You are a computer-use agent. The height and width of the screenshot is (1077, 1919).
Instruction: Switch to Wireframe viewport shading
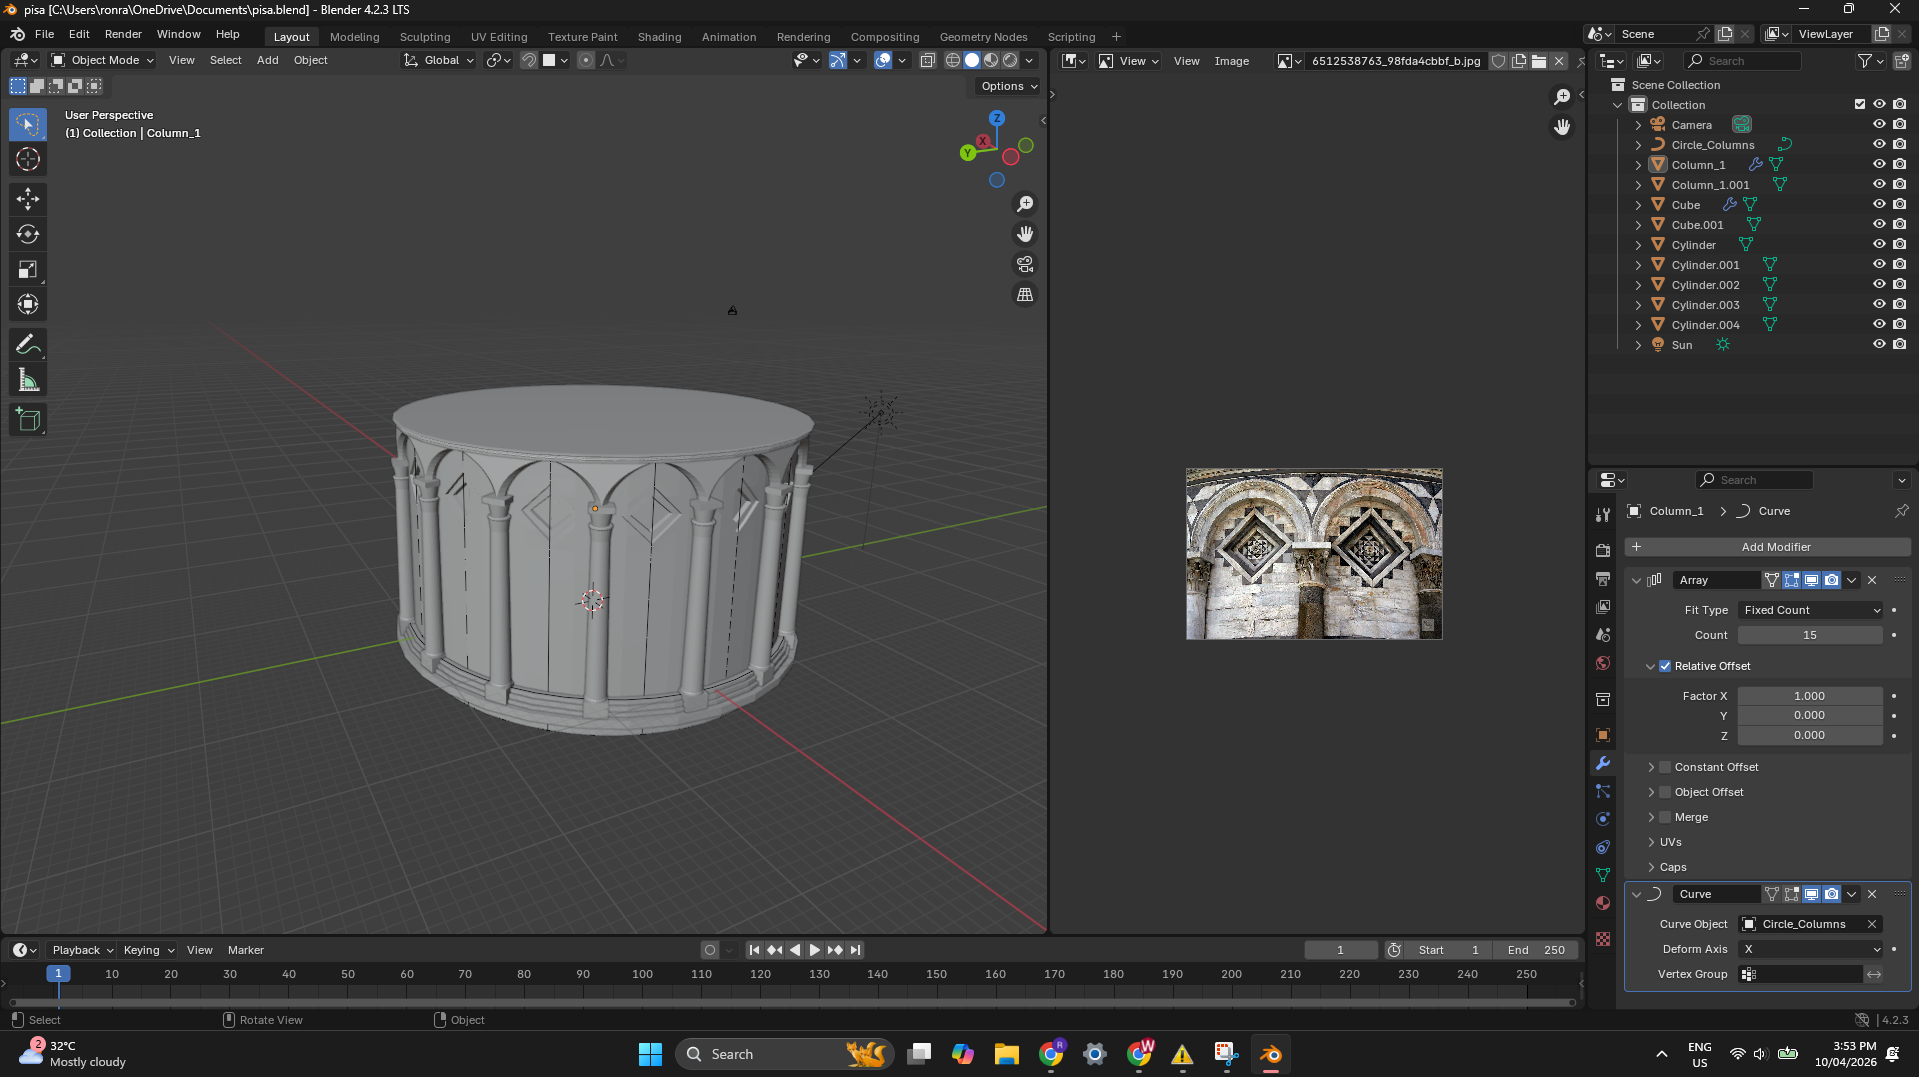tap(952, 60)
